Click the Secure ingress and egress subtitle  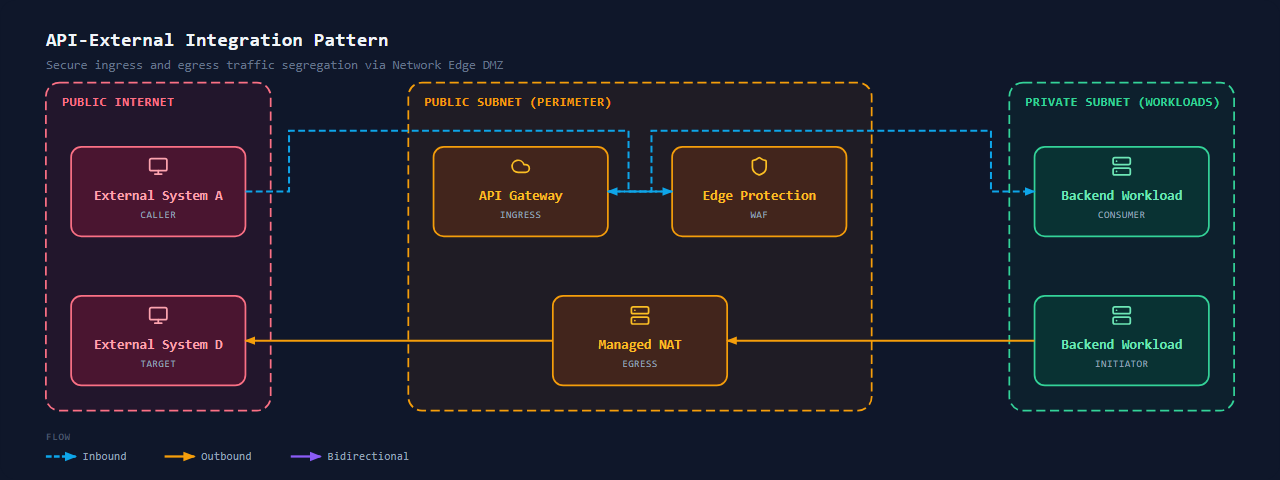[275, 64]
